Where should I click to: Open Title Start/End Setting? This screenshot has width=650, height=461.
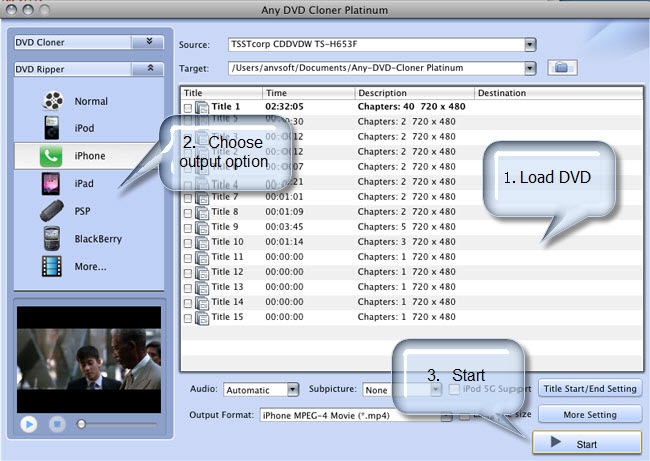click(x=590, y=388)
